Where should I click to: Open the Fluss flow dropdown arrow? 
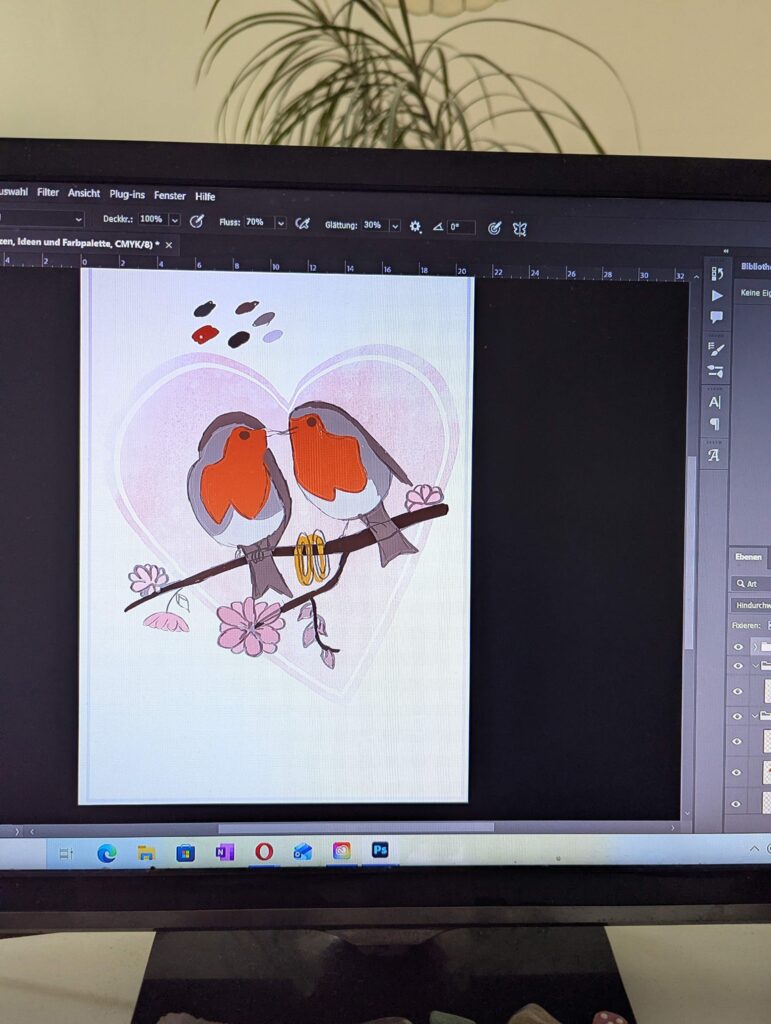click(x=280, y=223)
